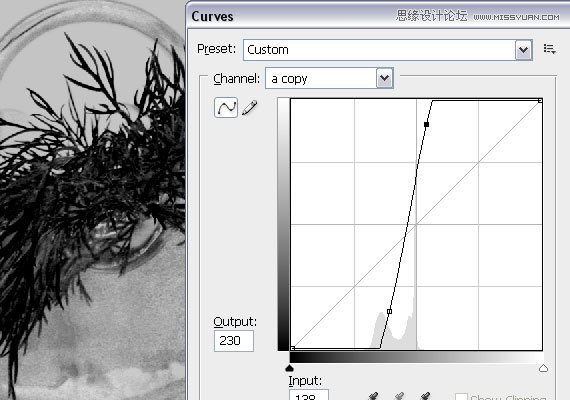This screenshot has height=400, width=570.
Task: Click the white point input slider
Action: pos(543,368)
